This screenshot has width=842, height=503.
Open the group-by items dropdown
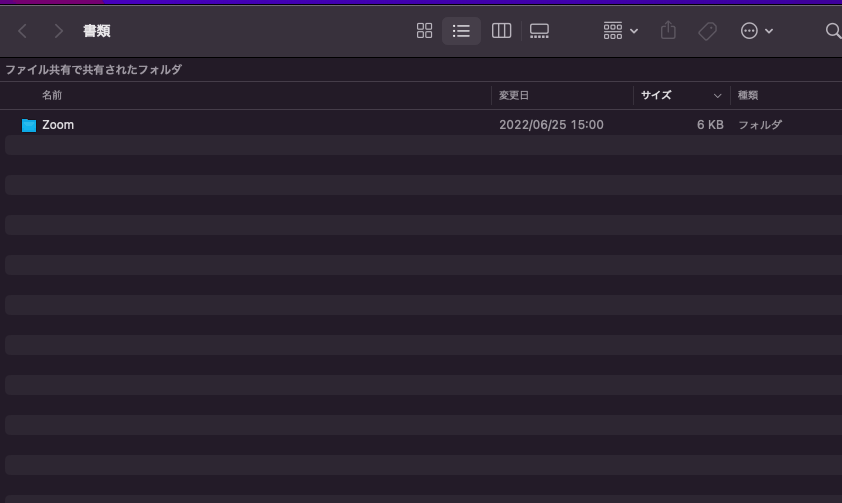coord(620,31)
